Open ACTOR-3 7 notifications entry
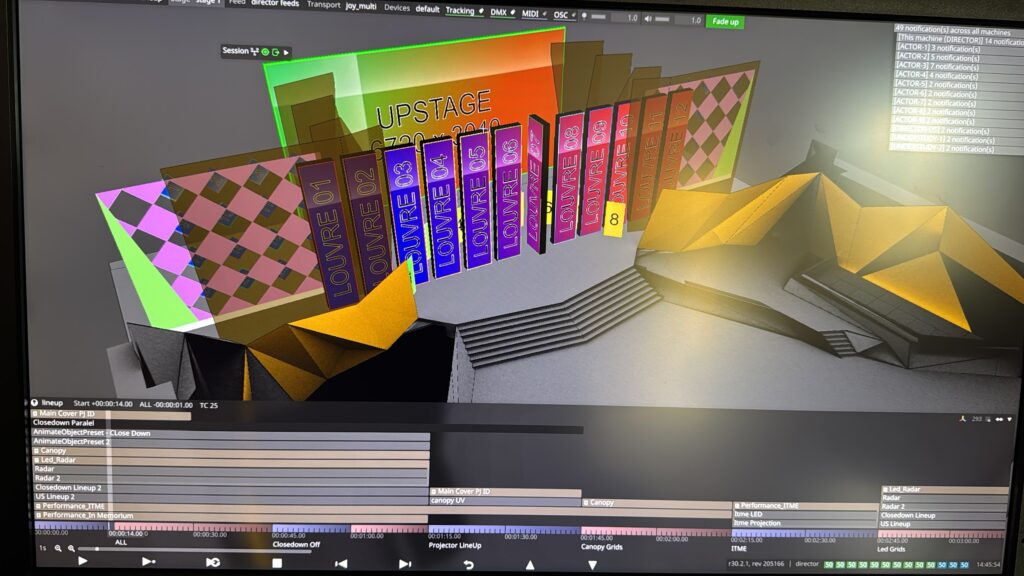Screen dimensions: 1024x576 pyautogui.click(x=938, y=66)
